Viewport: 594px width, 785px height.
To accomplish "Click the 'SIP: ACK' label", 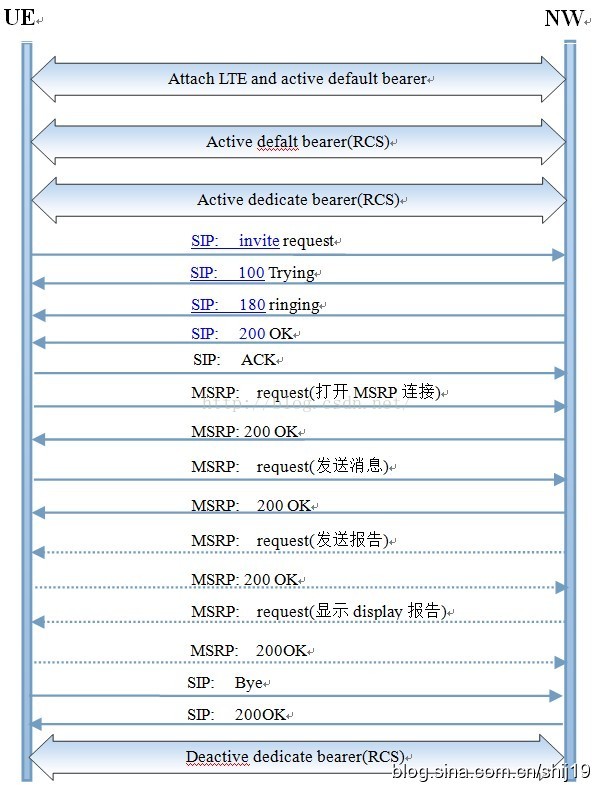I will coord(235,360).
